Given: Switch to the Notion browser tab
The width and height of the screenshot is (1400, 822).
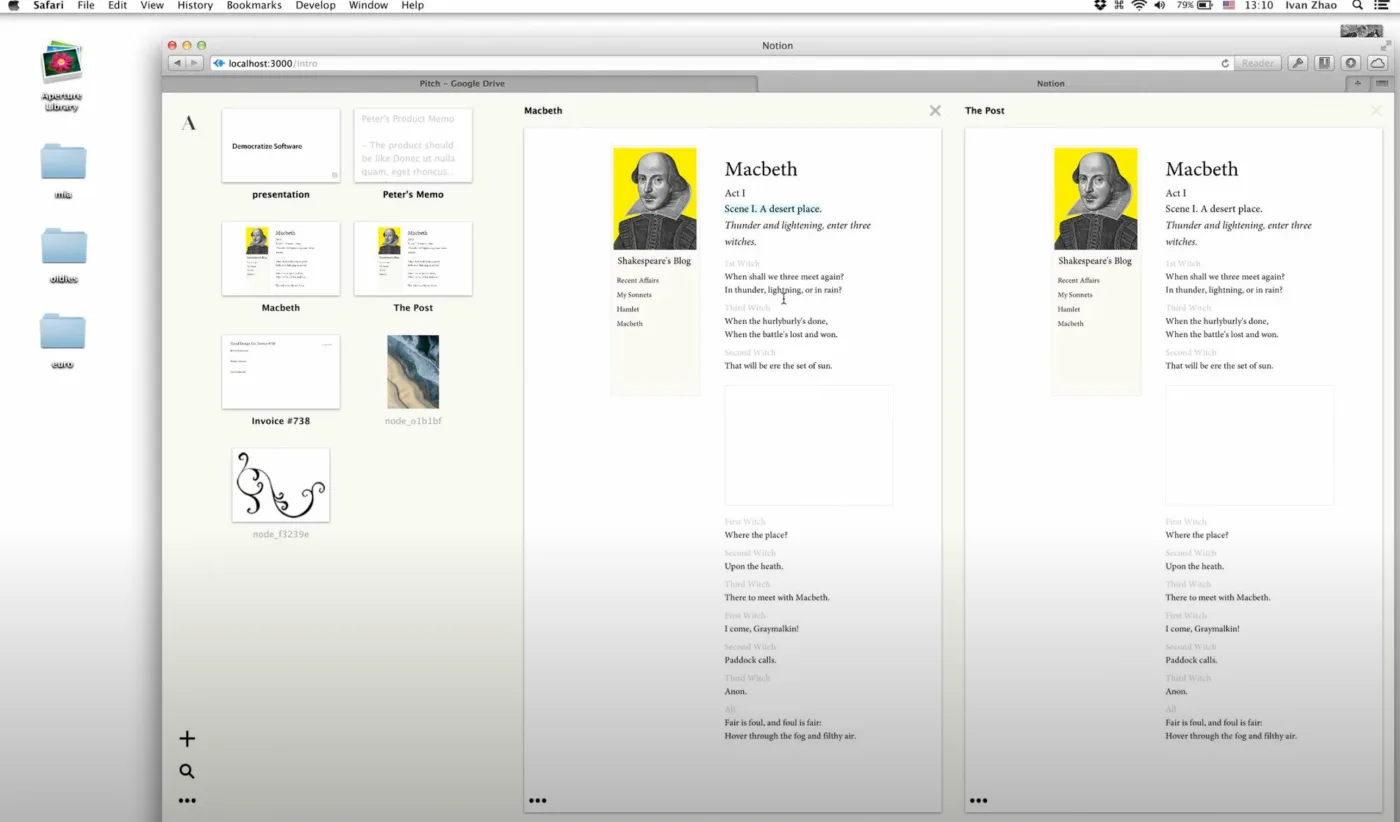Looking at the screenshot, I should pos(1050,84).
